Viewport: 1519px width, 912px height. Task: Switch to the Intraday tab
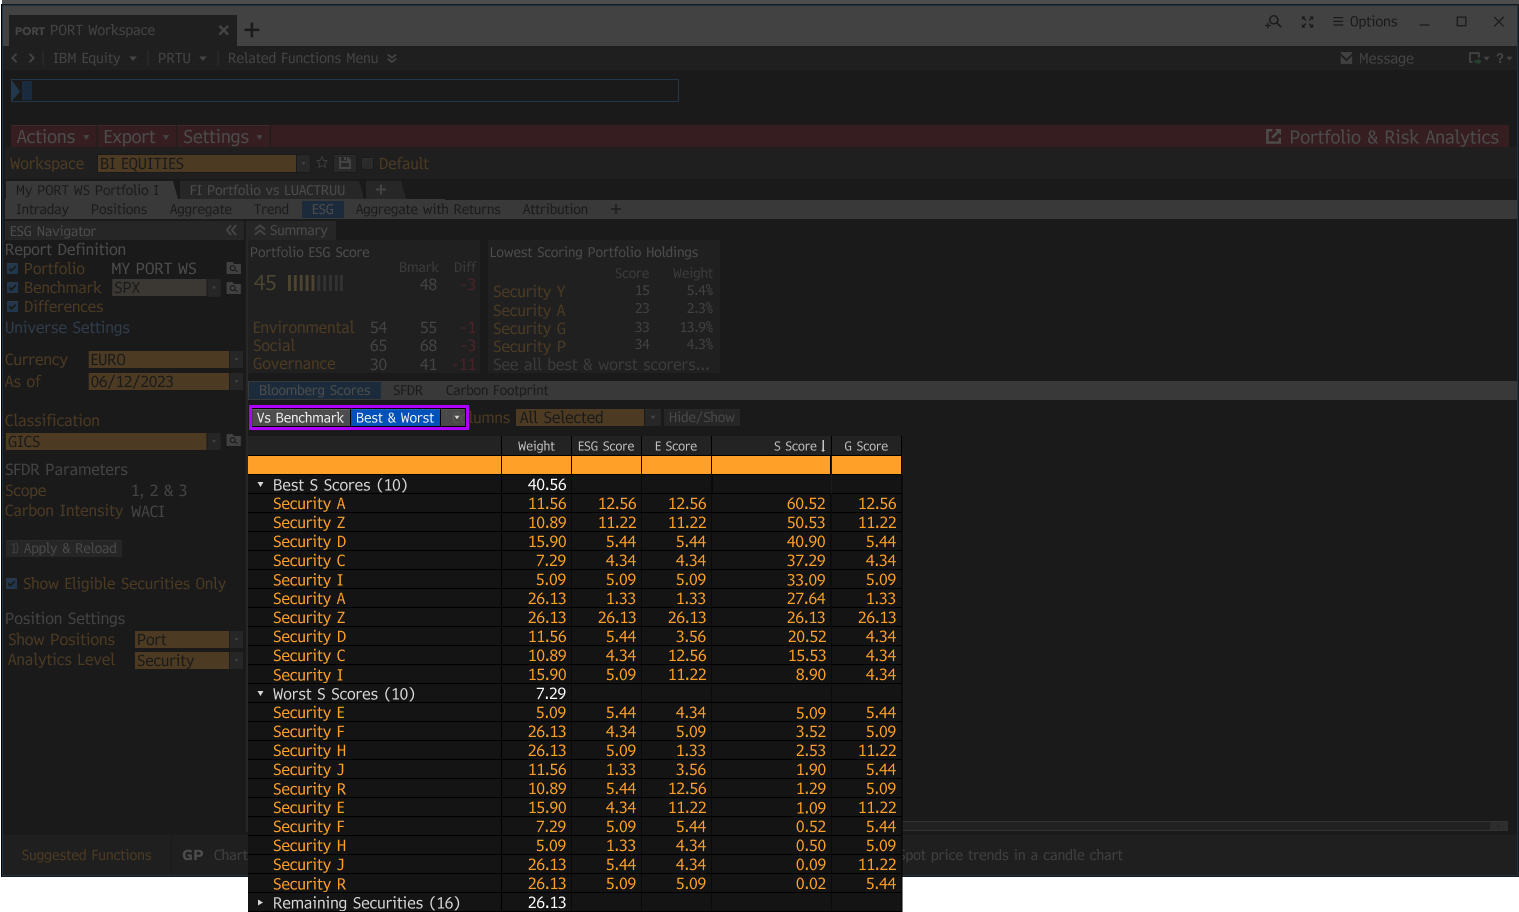[x=43, y=209]
